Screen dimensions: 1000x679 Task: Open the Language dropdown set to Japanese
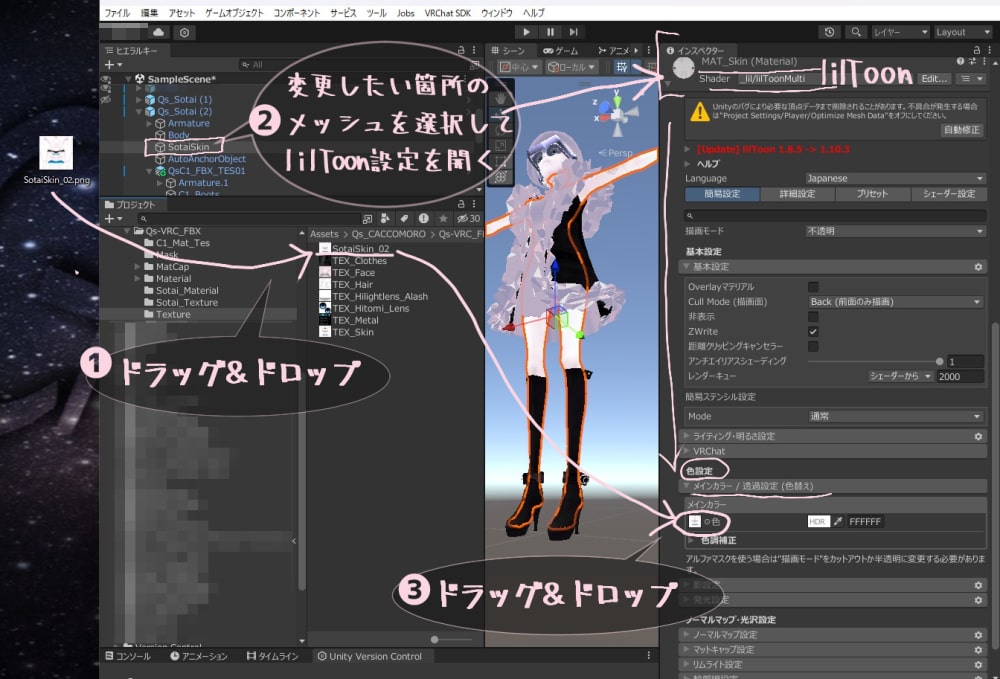(x=895, y=179)
